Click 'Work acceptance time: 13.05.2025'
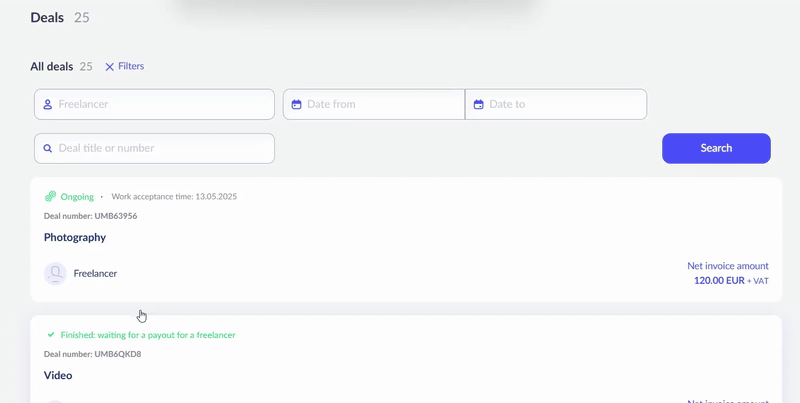The height and width of the screenshot is (403, 800). pos(174,196)
